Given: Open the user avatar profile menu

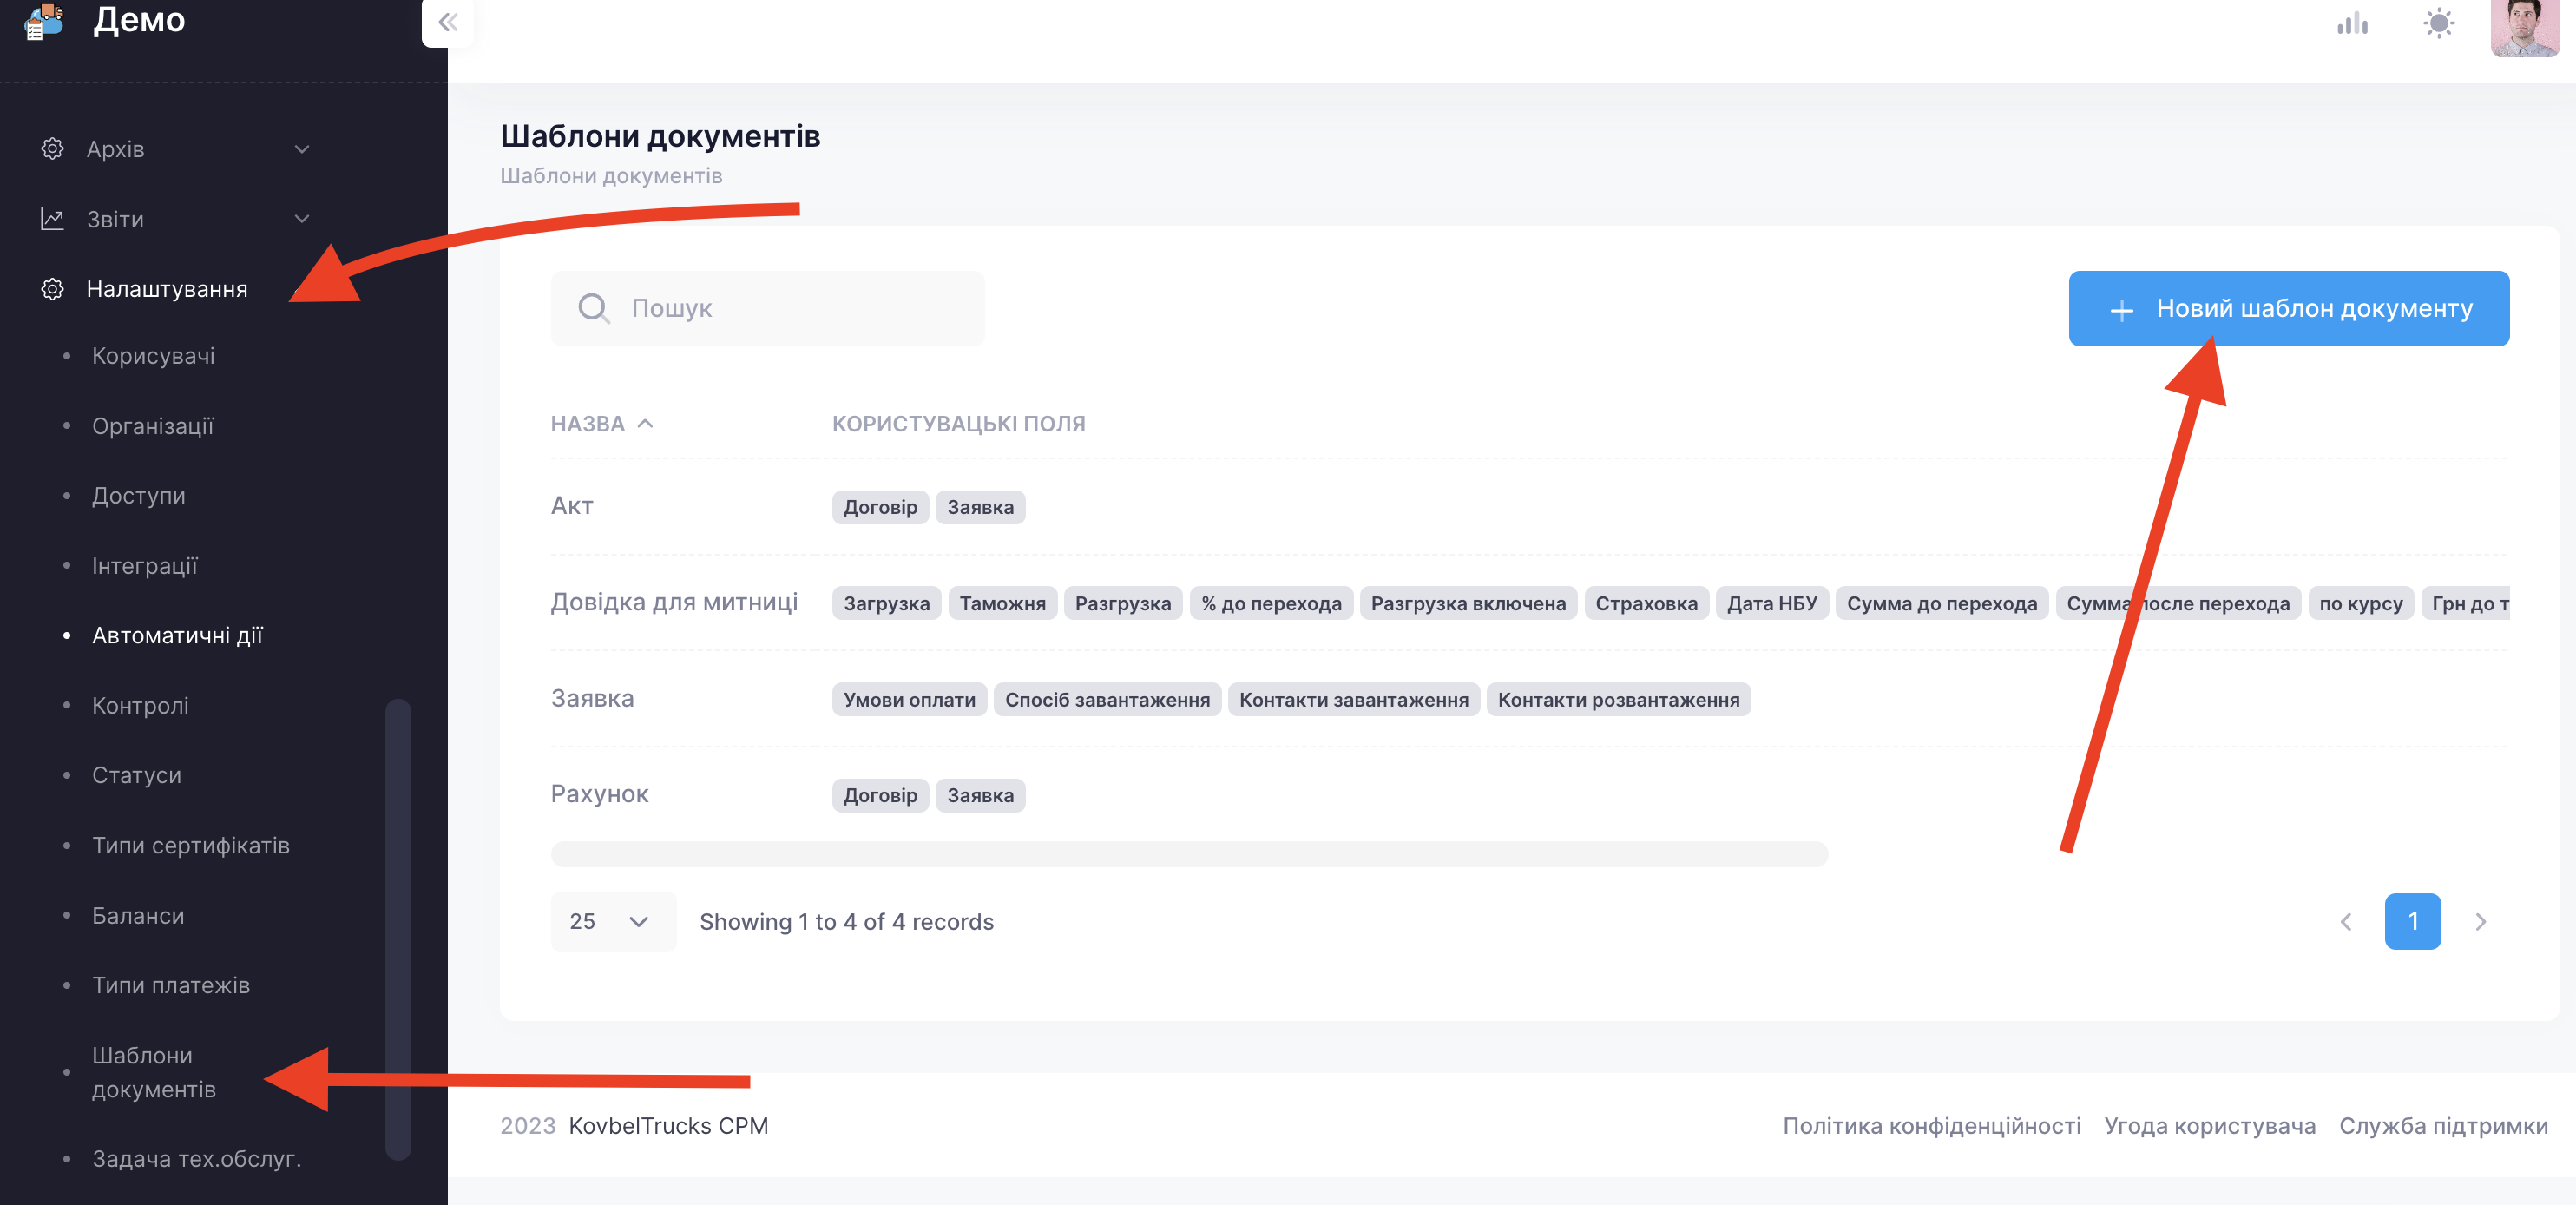Looking at the screenshot, I should point(2523,27).
